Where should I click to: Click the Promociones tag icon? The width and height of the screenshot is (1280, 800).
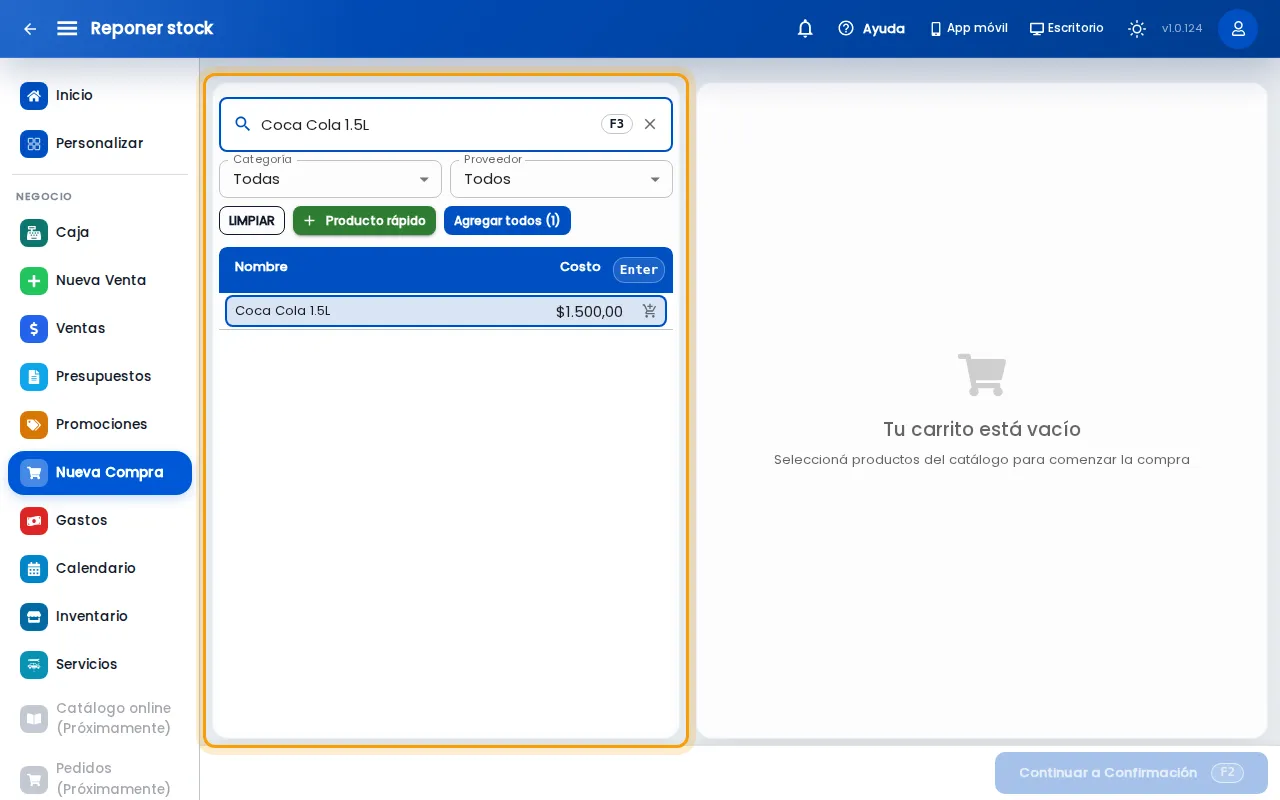pyautogui.click(x=34, y=424)
